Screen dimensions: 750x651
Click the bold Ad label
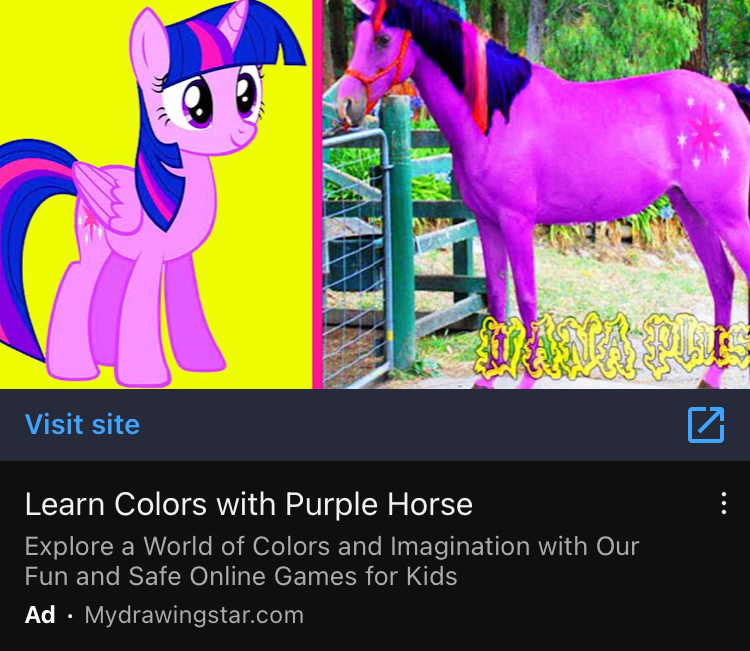click(40, 615)
